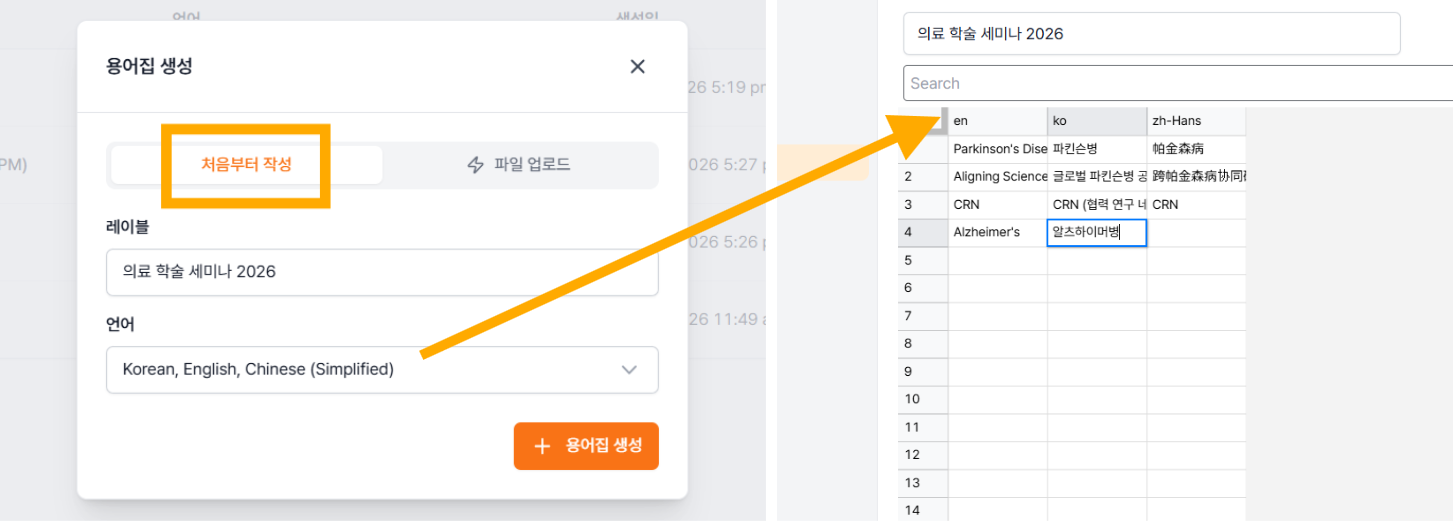Open the Korean, English, Chinese language selector
The image size is (1453, 523).
tap(382, 369)
